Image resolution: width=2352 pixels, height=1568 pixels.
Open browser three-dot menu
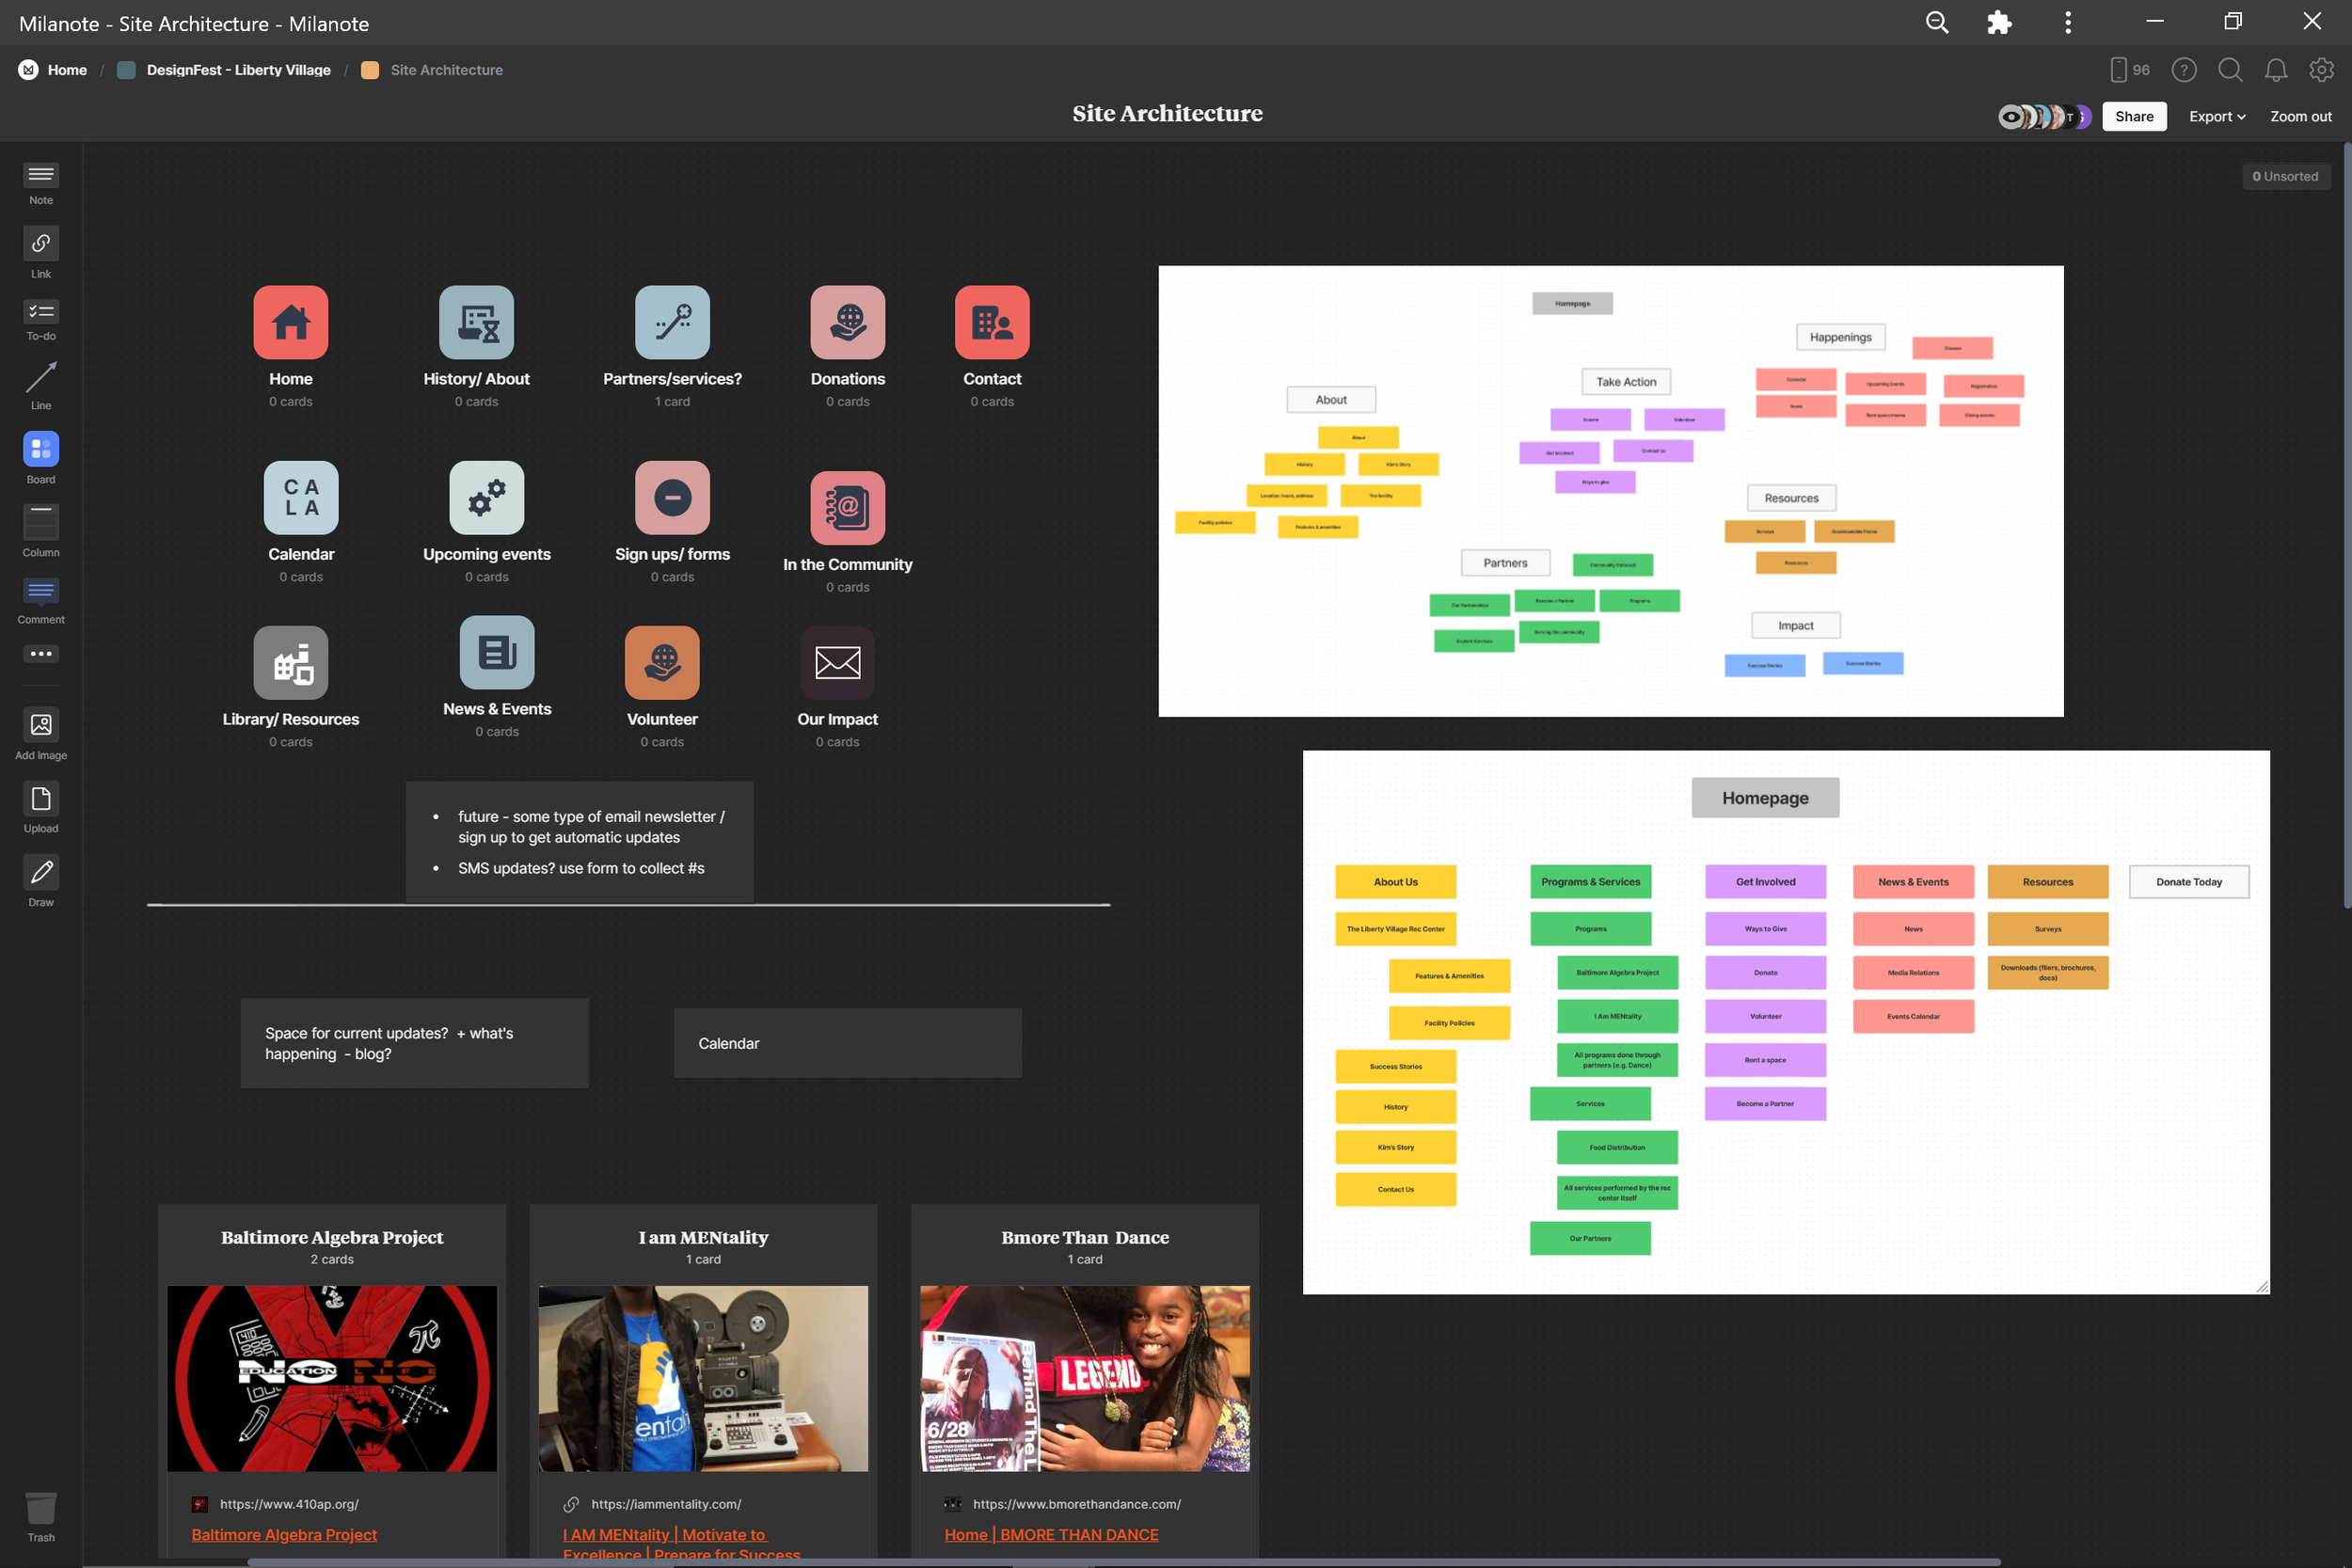tap(2068, 22)
